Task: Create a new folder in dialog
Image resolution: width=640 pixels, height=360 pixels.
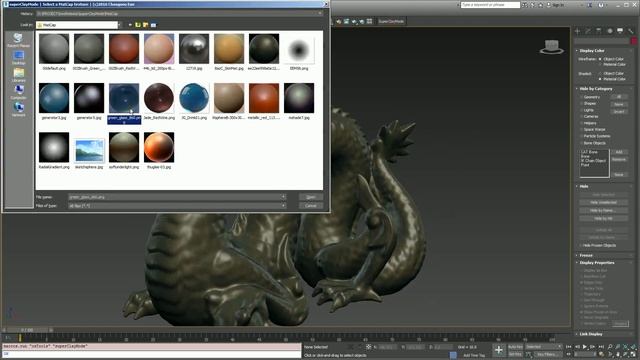Action: [x=145, y=25]
